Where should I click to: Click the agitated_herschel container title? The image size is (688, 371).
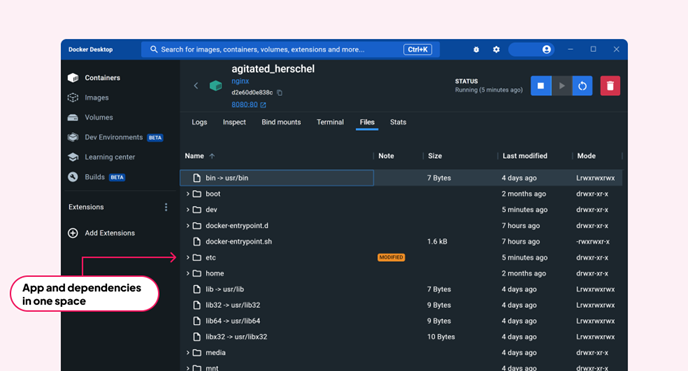pyautogui.click(x=273, y=69)
